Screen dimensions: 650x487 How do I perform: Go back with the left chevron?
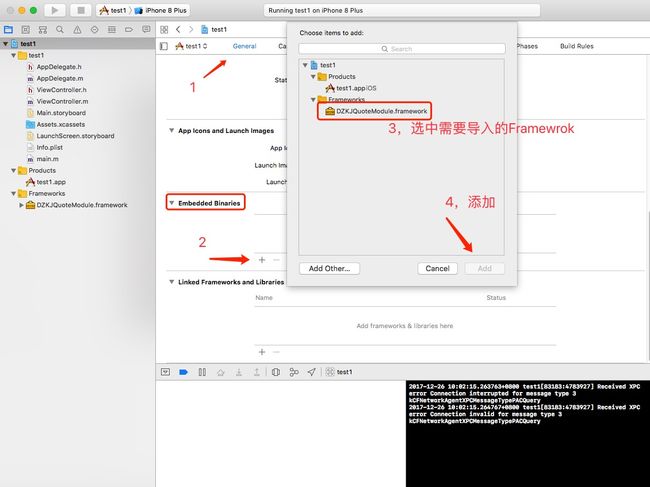click(178, 29)
